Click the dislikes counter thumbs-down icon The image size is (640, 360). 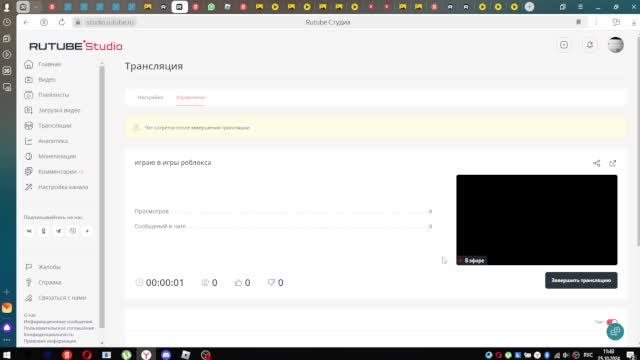coord(271,282)
